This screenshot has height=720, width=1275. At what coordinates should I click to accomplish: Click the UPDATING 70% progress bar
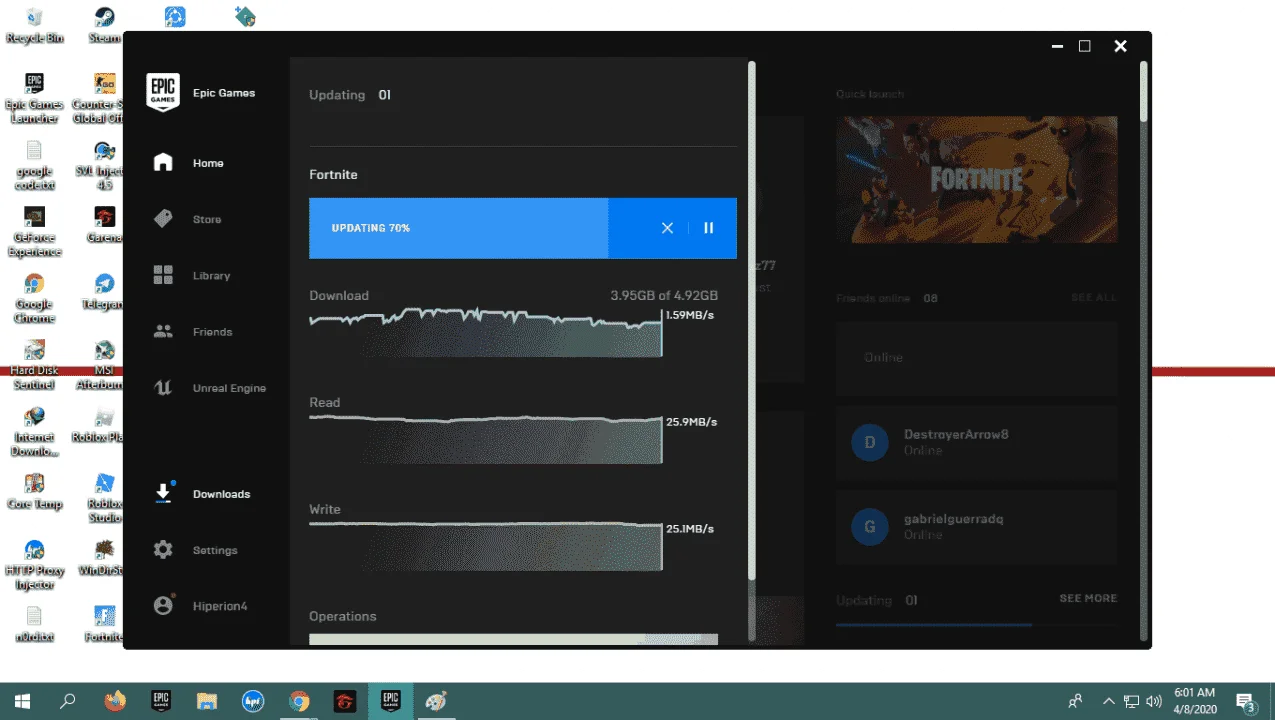click(523, 228)
